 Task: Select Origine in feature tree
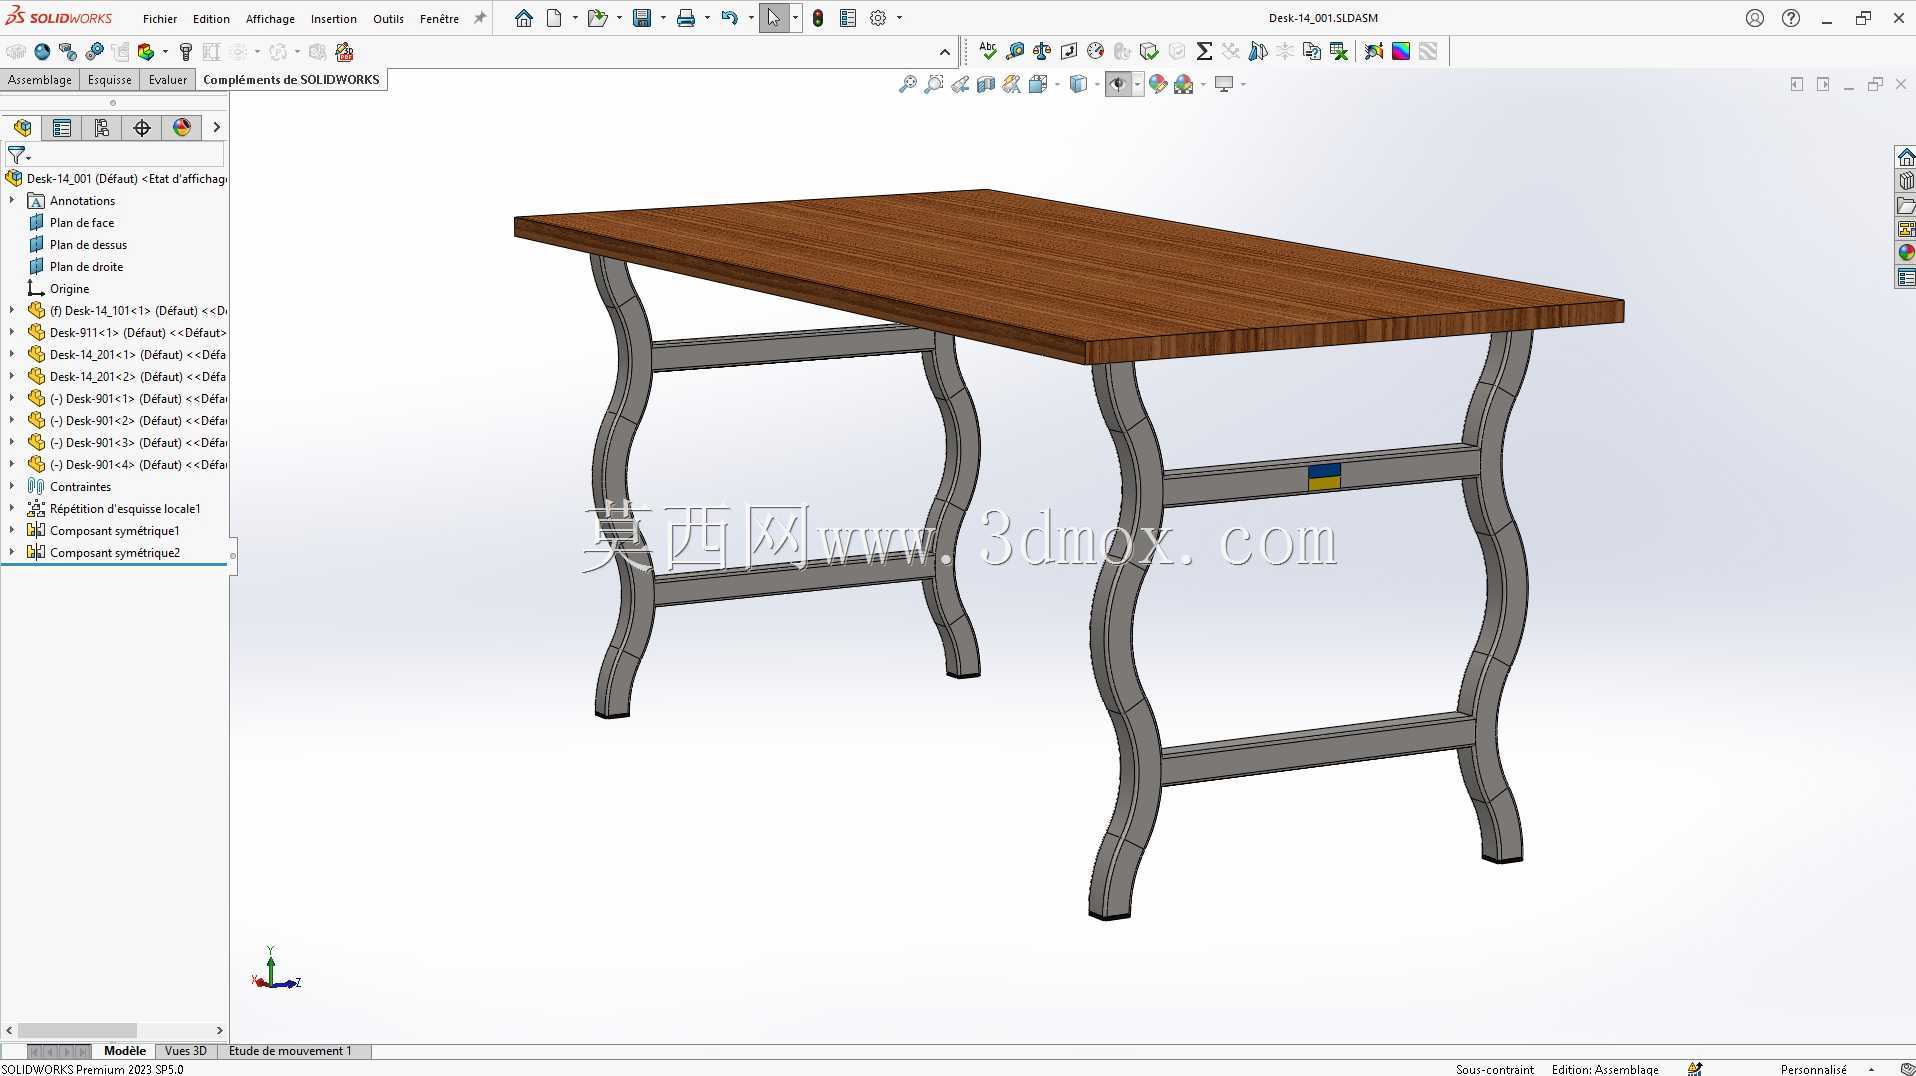click(69, 289)
